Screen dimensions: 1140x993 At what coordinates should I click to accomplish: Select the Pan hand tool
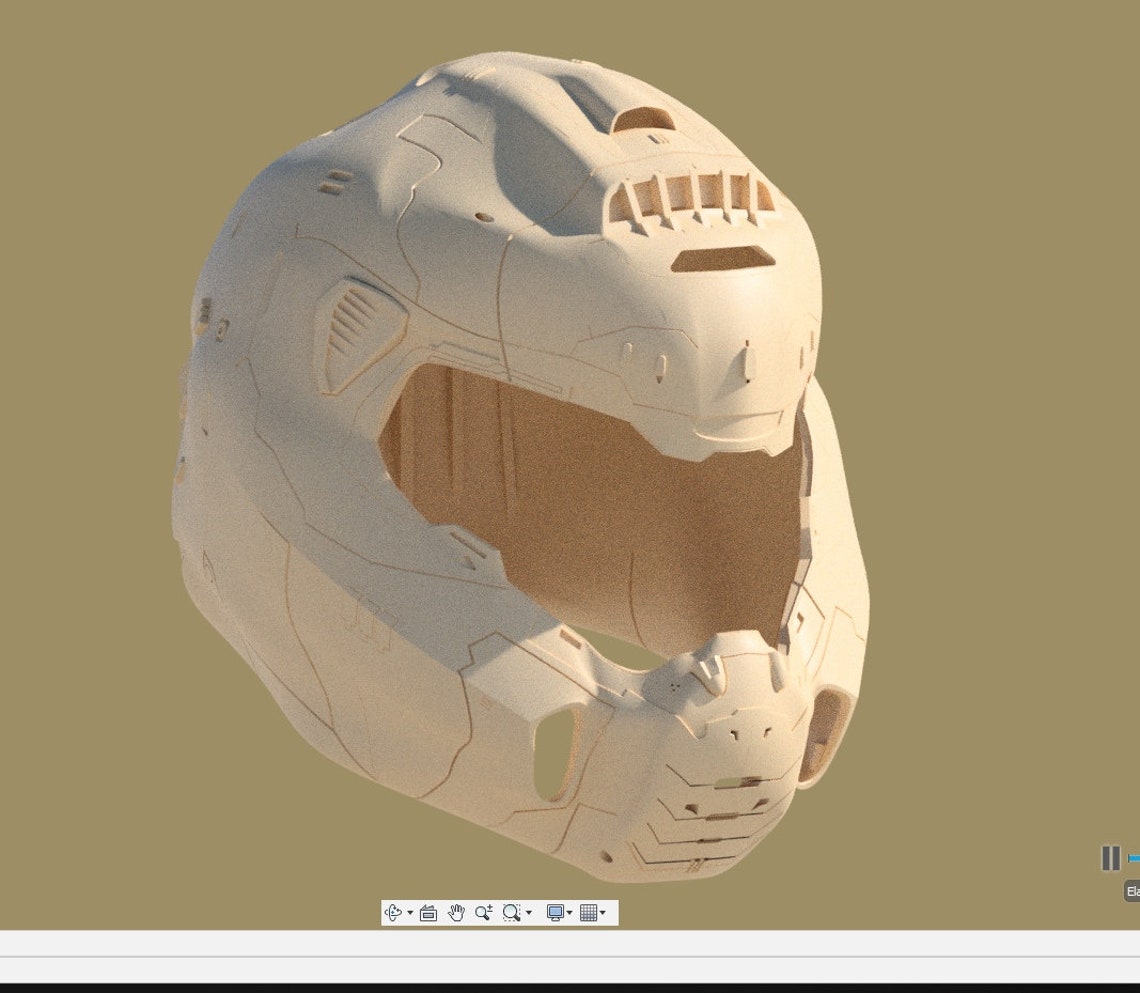pyautogui.click(x=456, y=912)
